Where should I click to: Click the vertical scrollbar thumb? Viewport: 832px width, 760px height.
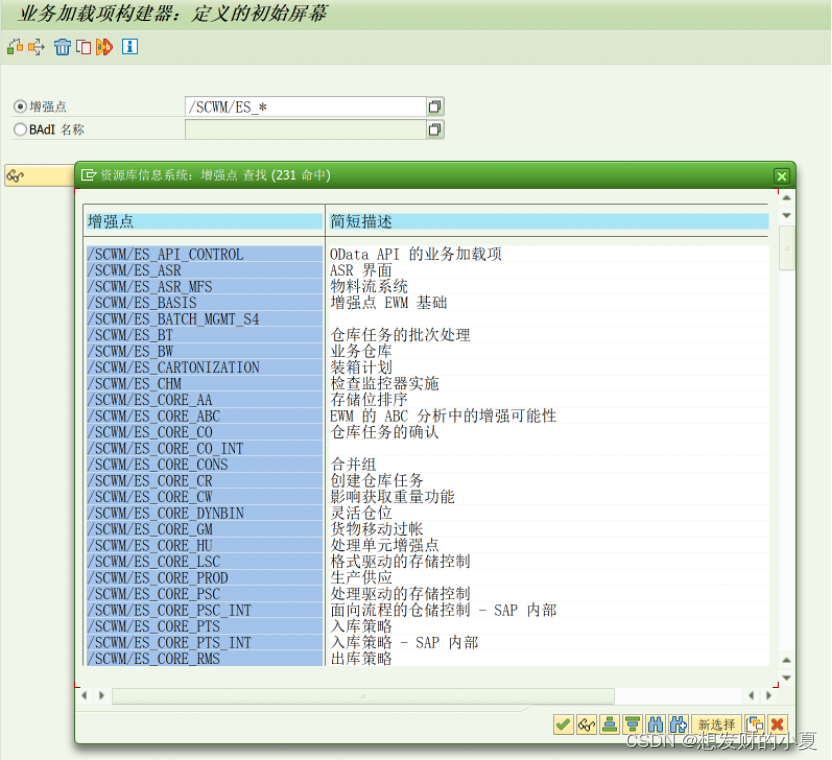(x=787, y=248)
